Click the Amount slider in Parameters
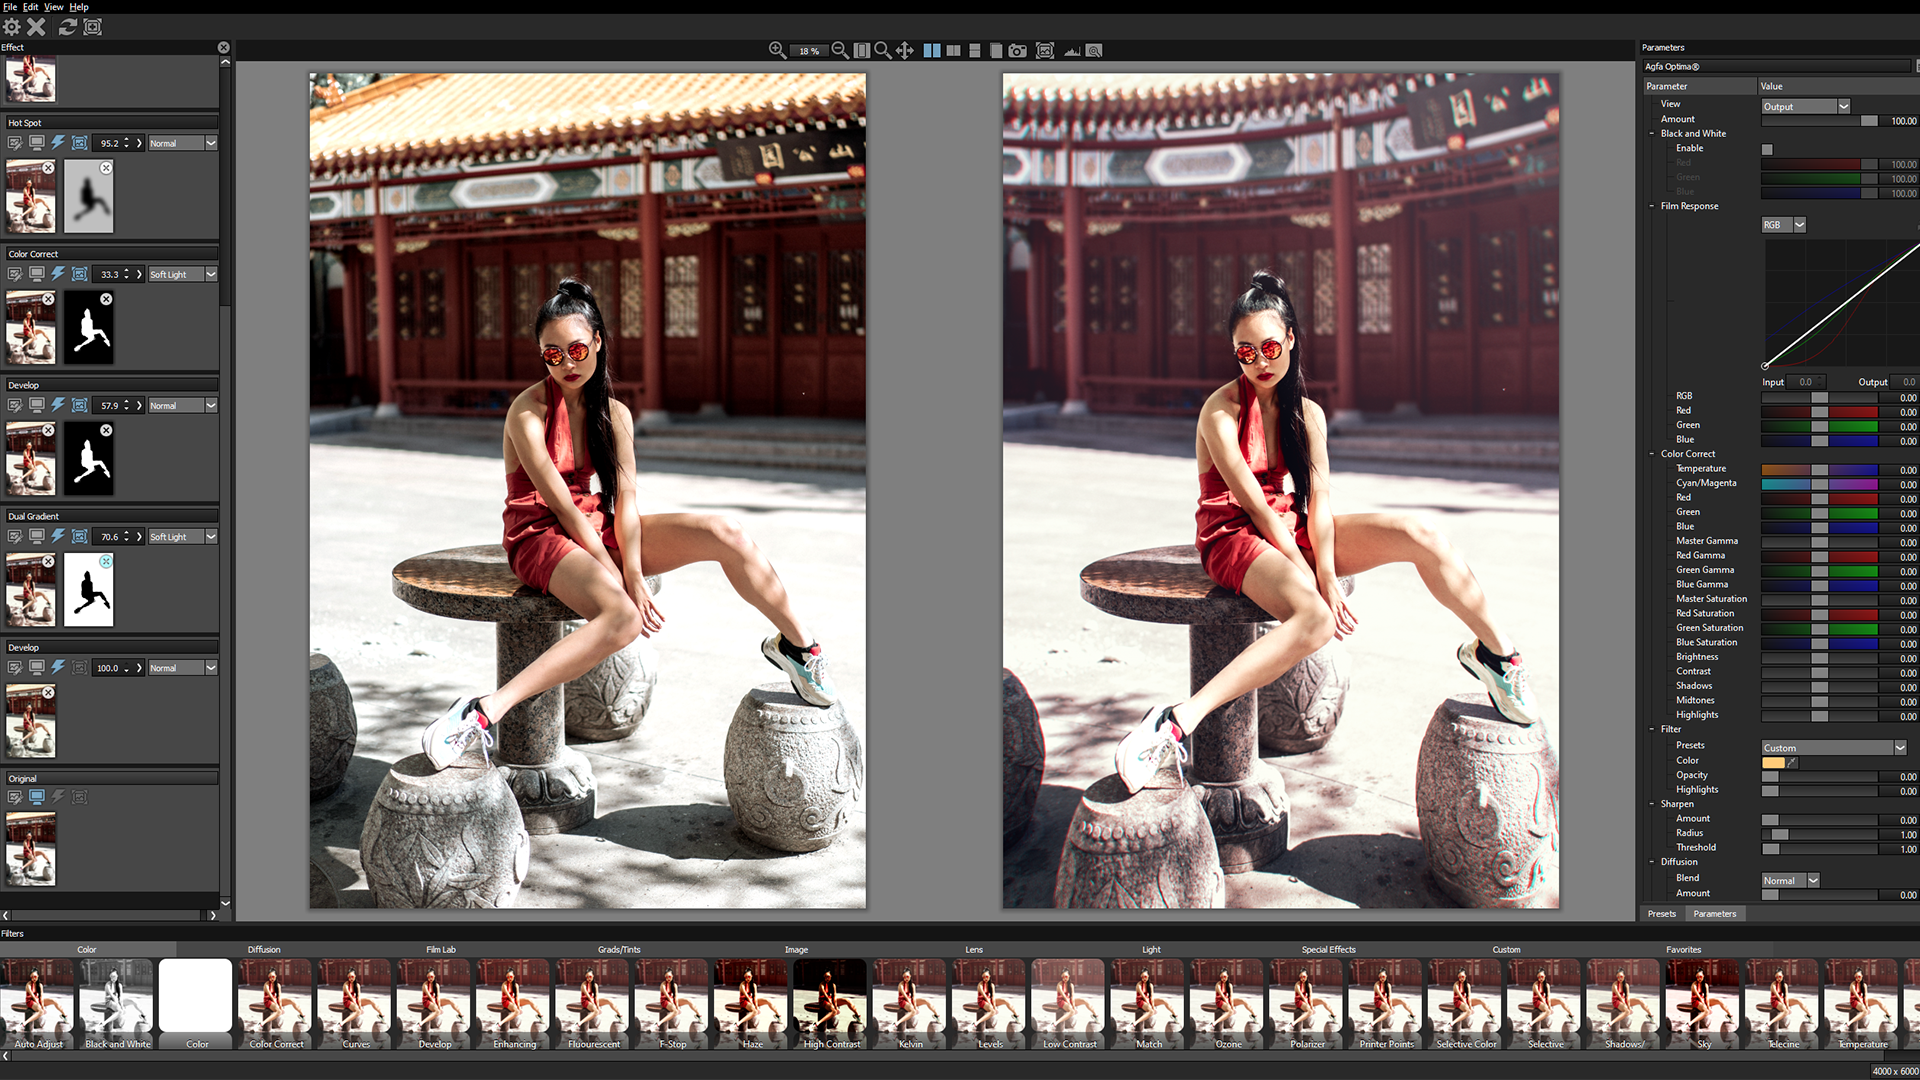1920x1080 pixels. [1819, 121]
